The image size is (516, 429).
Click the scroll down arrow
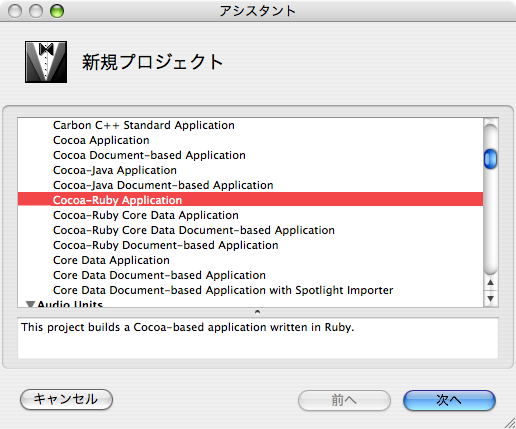pos(490,298)
